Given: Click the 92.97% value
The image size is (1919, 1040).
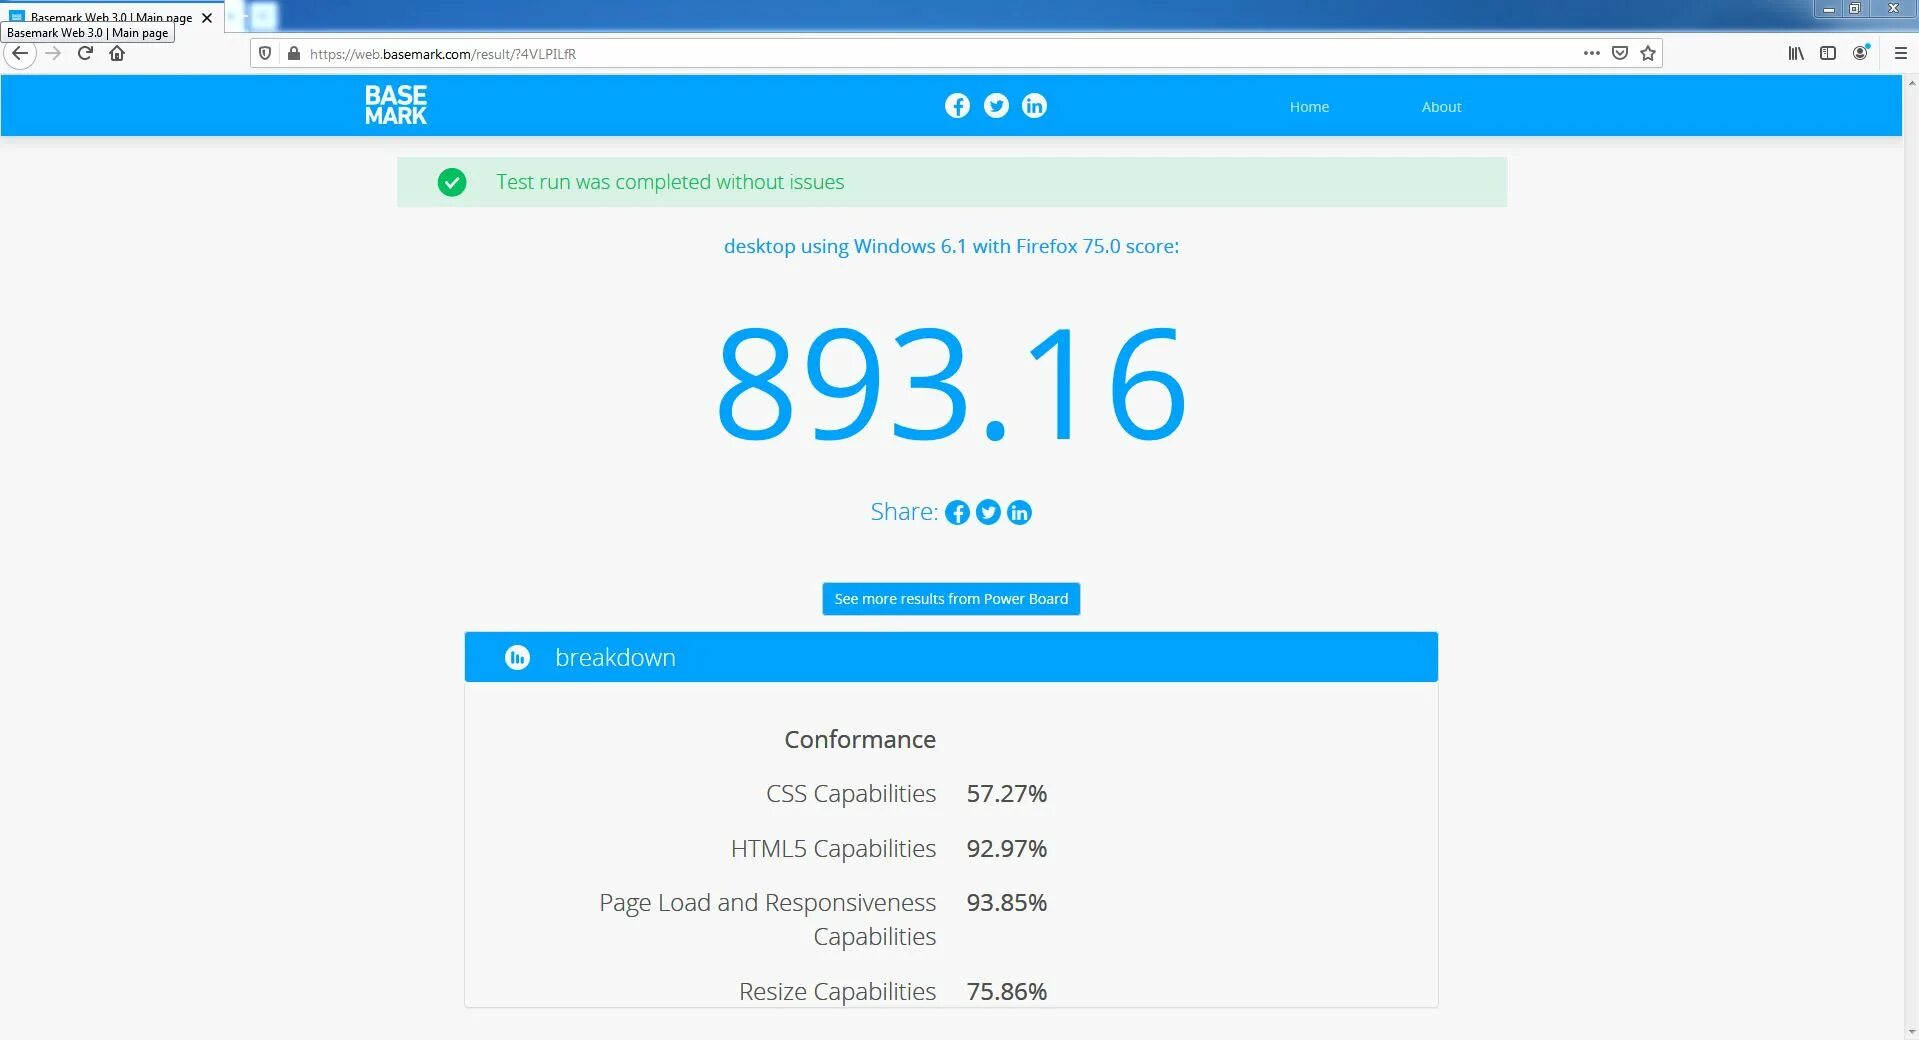Looking at the screenshot, I should click(1007, 849).
